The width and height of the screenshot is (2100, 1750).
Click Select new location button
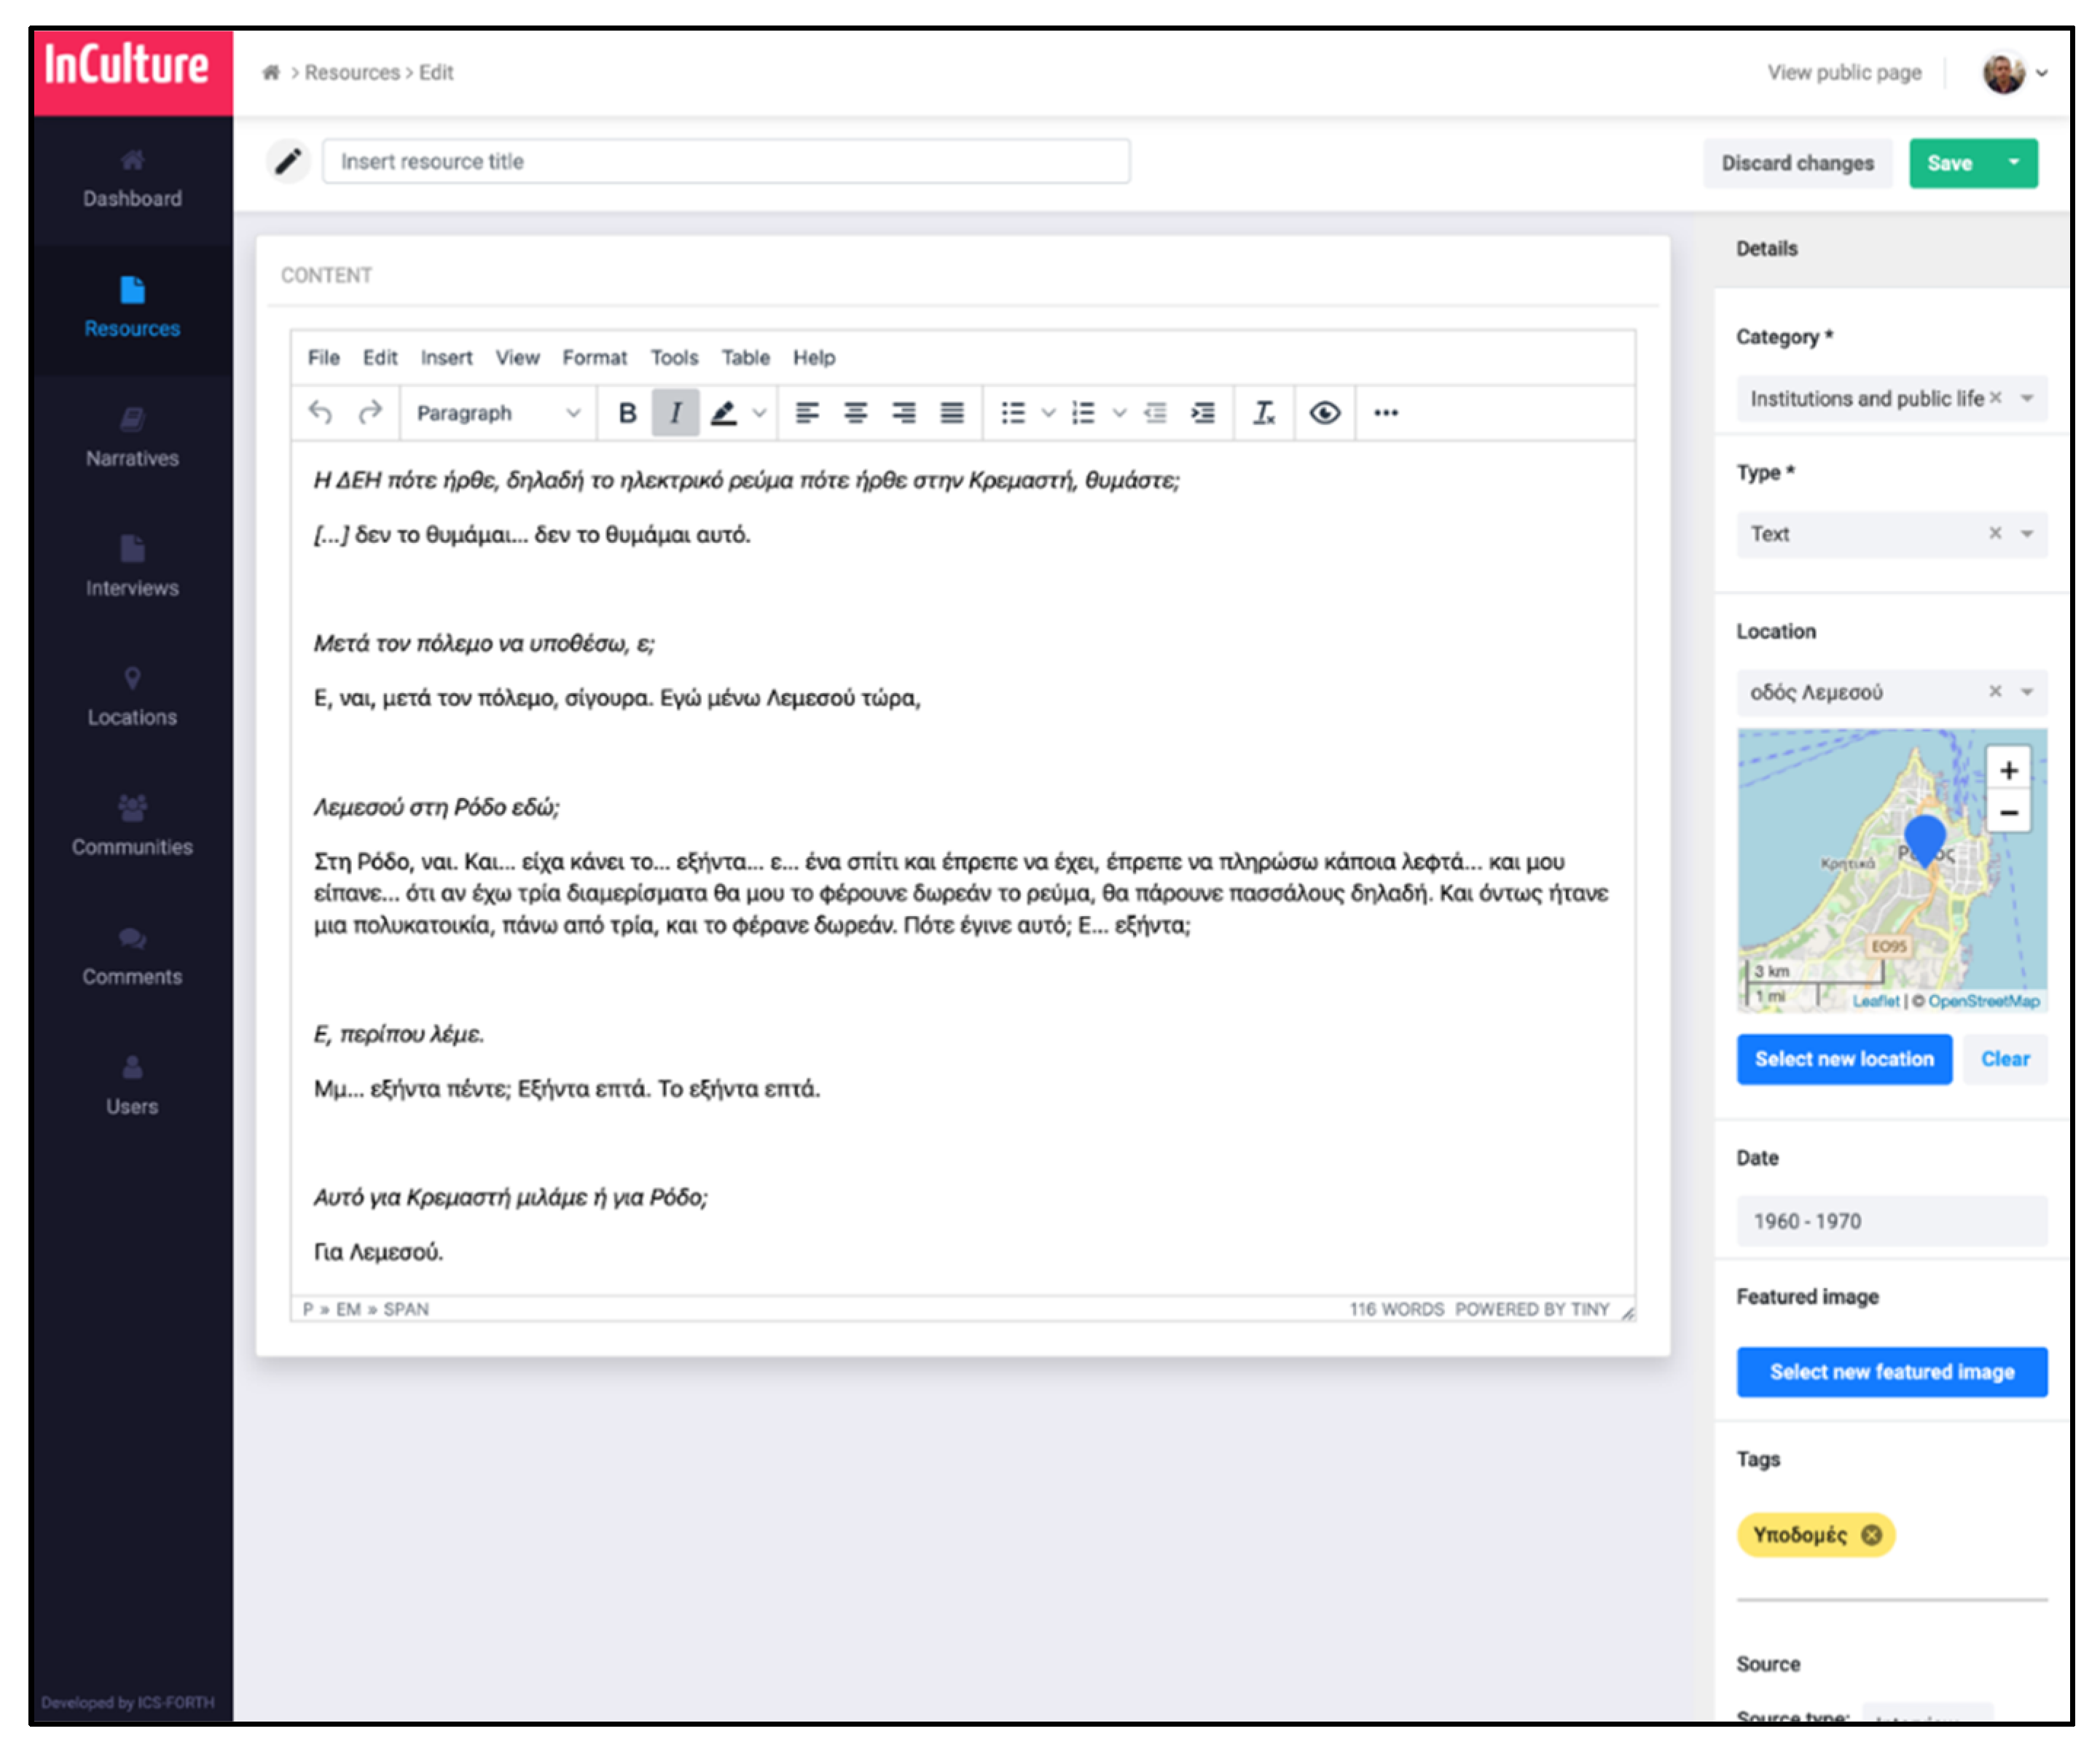point(1844,1059)
